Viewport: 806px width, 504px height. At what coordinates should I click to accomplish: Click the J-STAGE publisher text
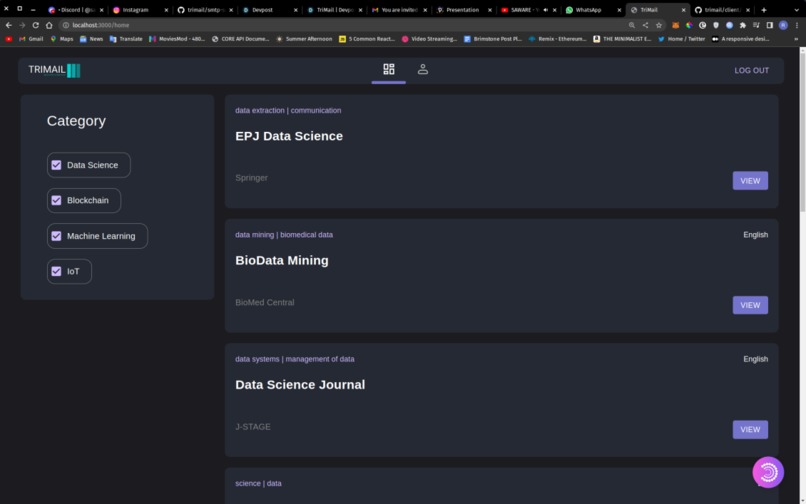[x=253, y=427]
